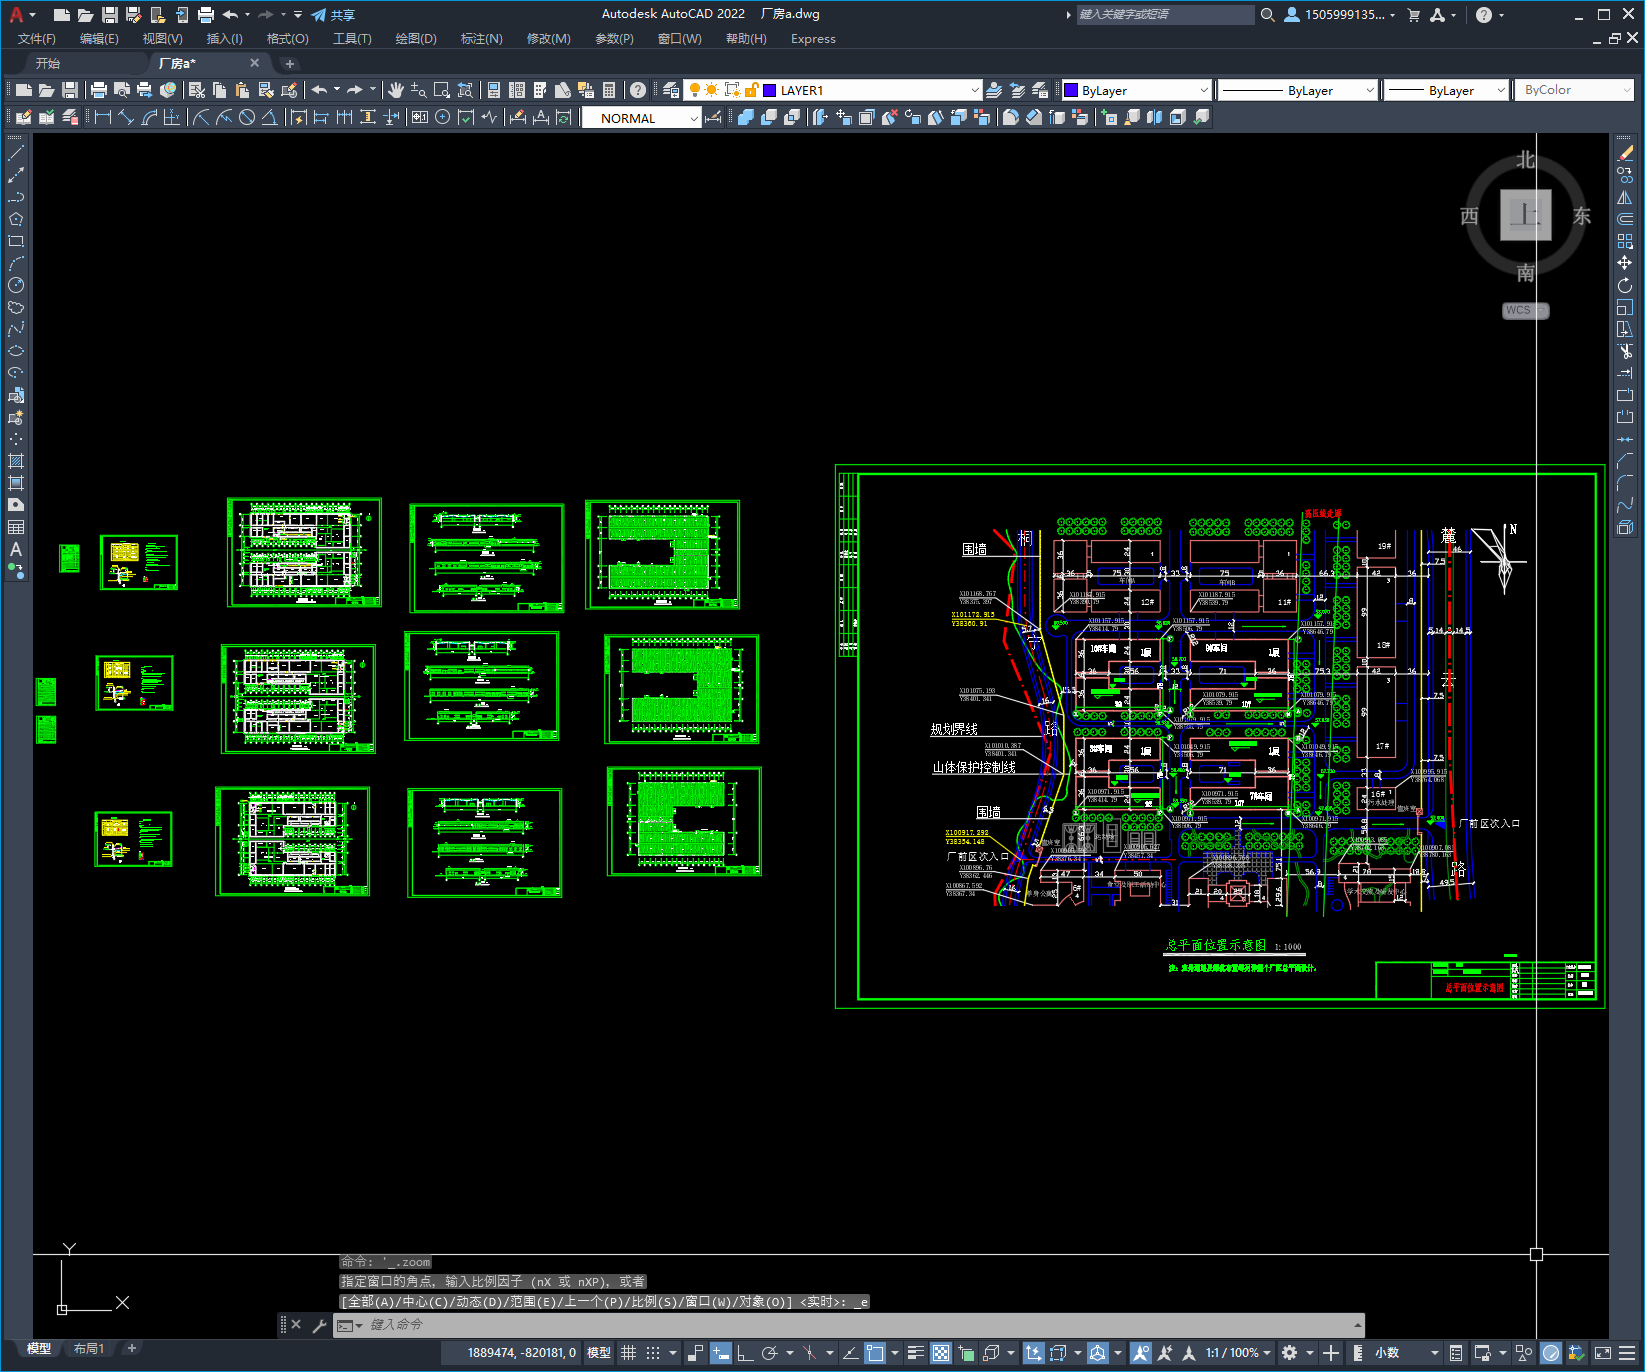Toggle snap mode in status bar
This screenshot has width=1645, height=1372.
(x=653, y=1353)
